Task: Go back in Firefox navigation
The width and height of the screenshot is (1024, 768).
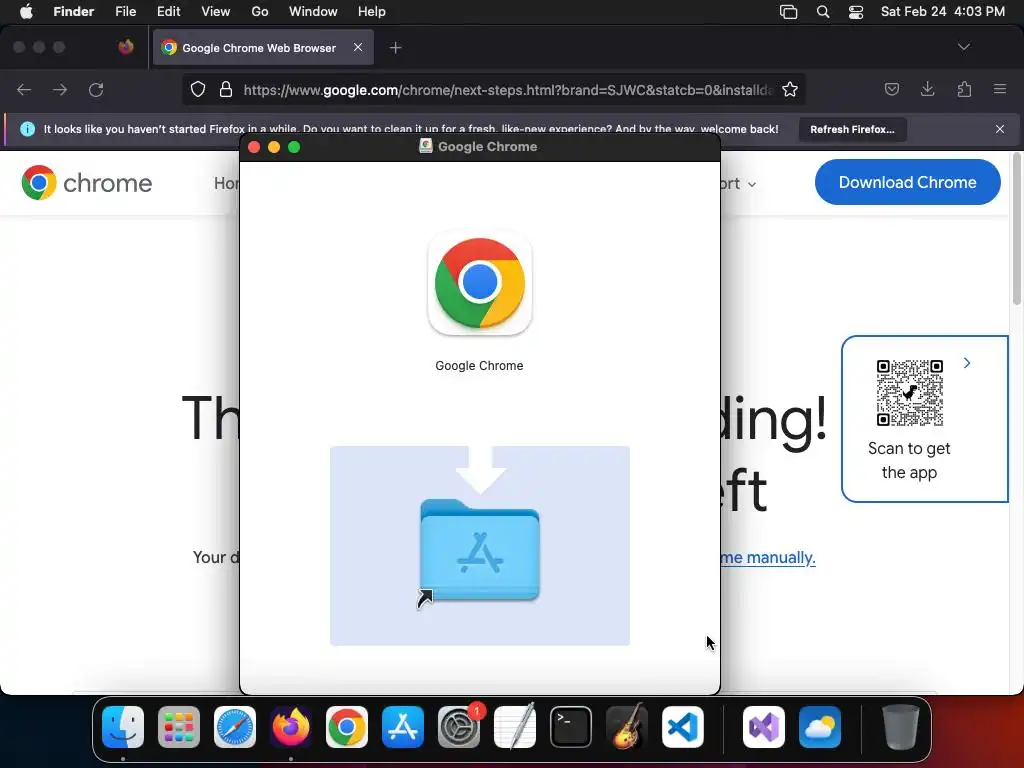Action: click(x=24, y=89)
